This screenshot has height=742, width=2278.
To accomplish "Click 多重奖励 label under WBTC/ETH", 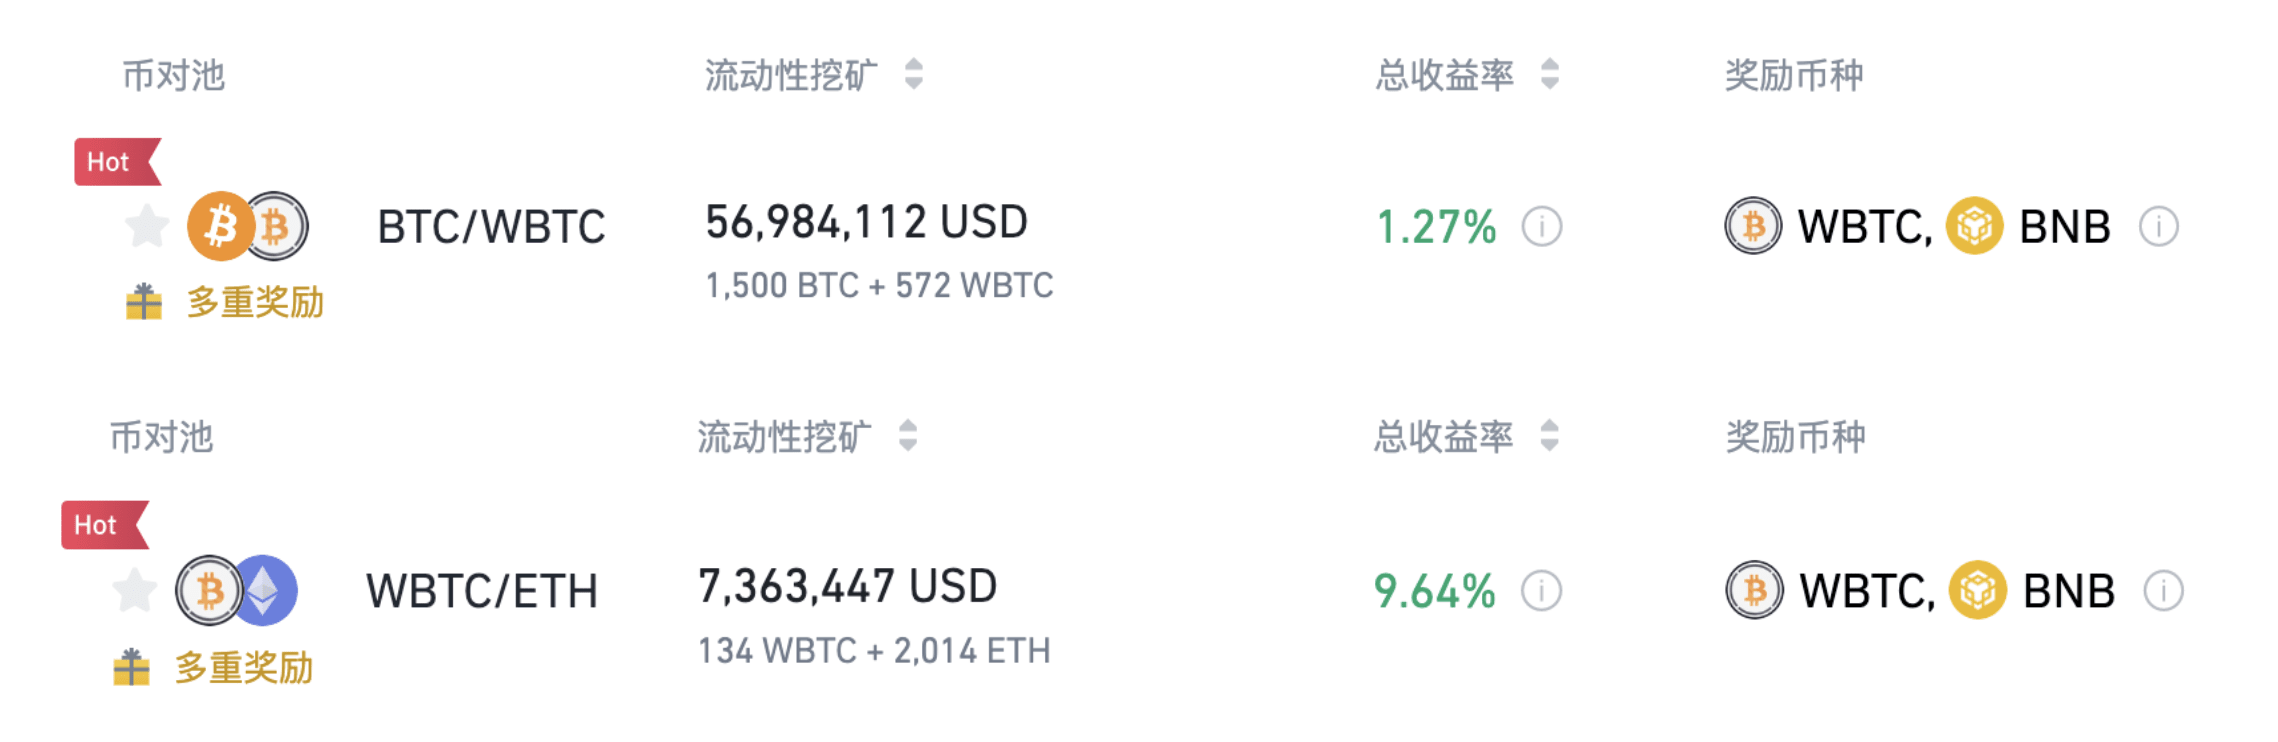I will pos(244,667).
